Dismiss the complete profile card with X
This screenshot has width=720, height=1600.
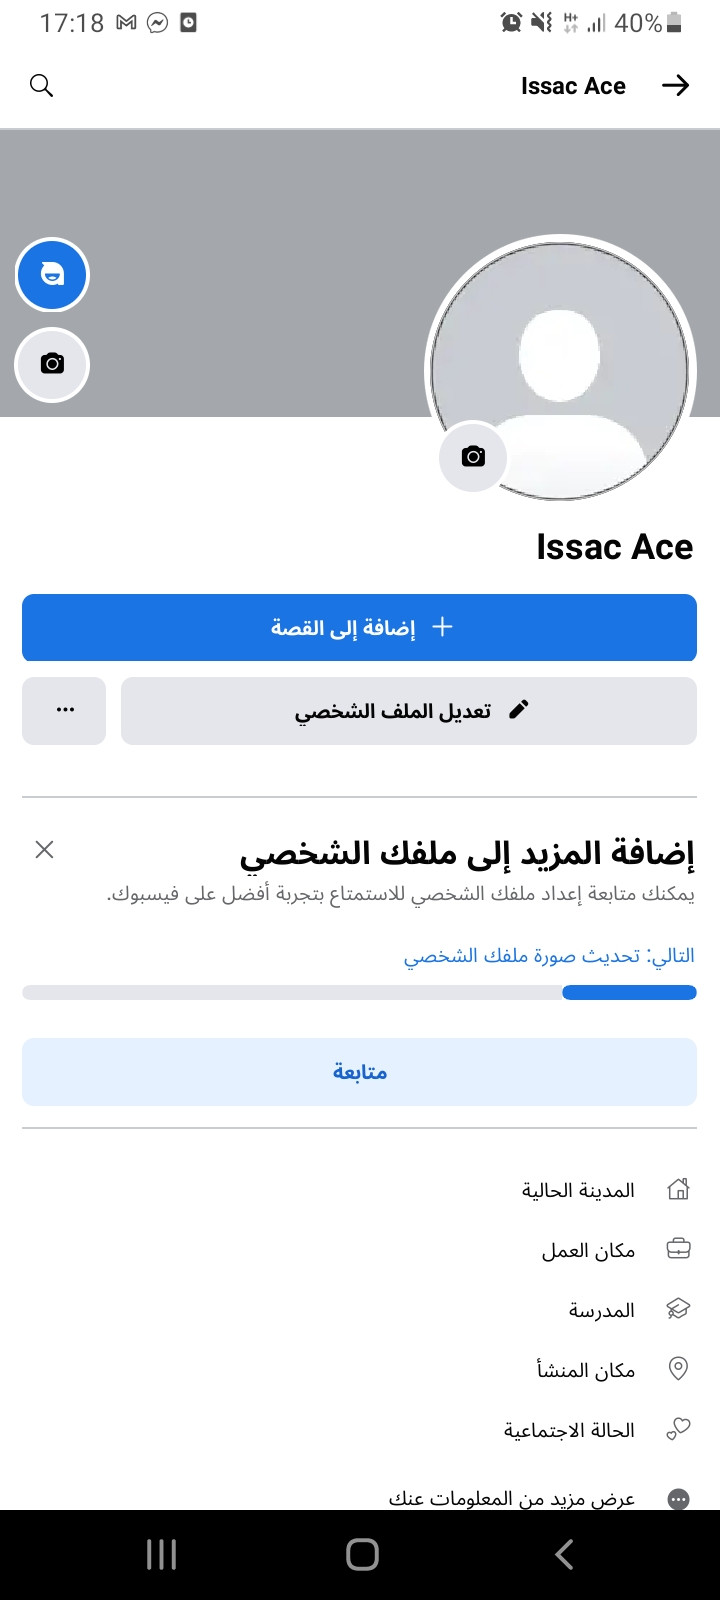pyautogui.click(x=44, y=850)
